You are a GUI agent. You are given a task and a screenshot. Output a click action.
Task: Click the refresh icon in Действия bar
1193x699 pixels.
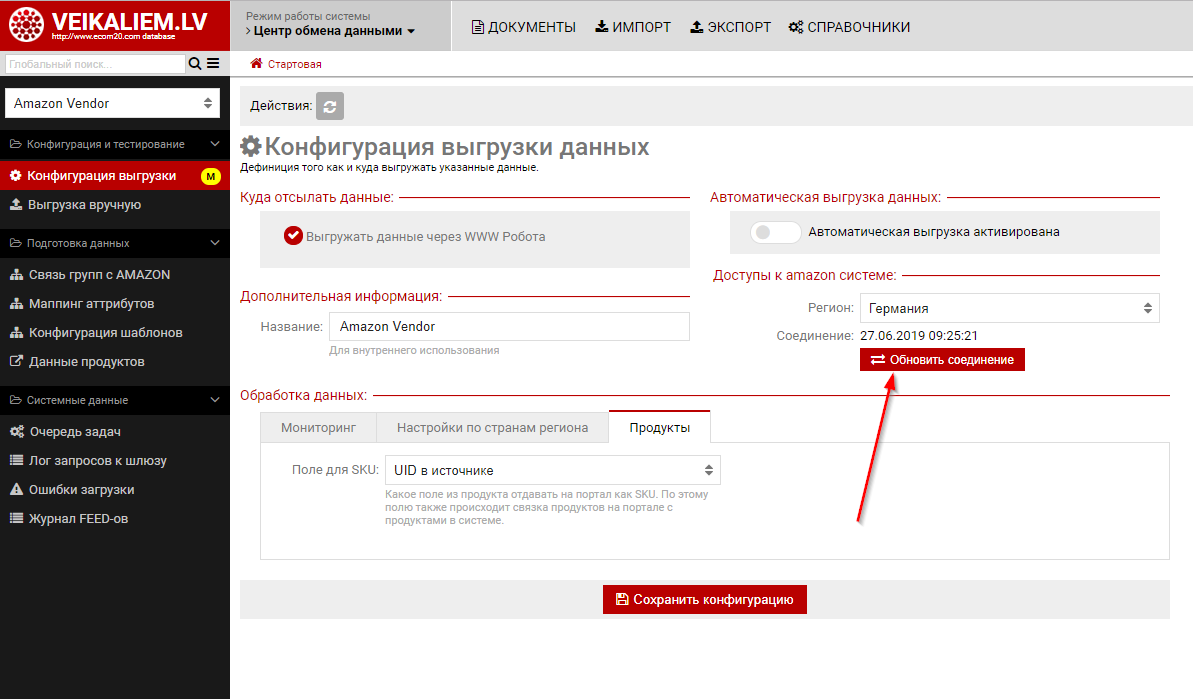pos(330,106)
